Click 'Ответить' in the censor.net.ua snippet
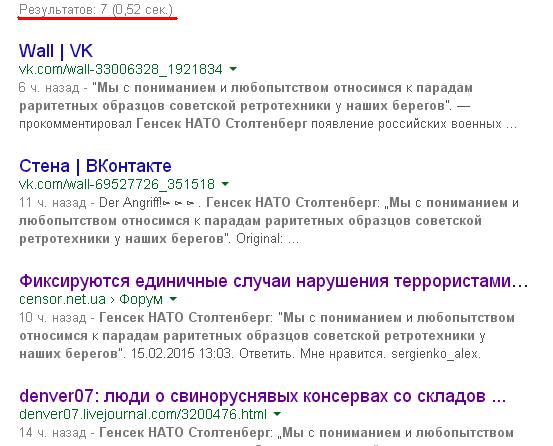This screenshot has width=553, height=446. click(x=266, y=354)
